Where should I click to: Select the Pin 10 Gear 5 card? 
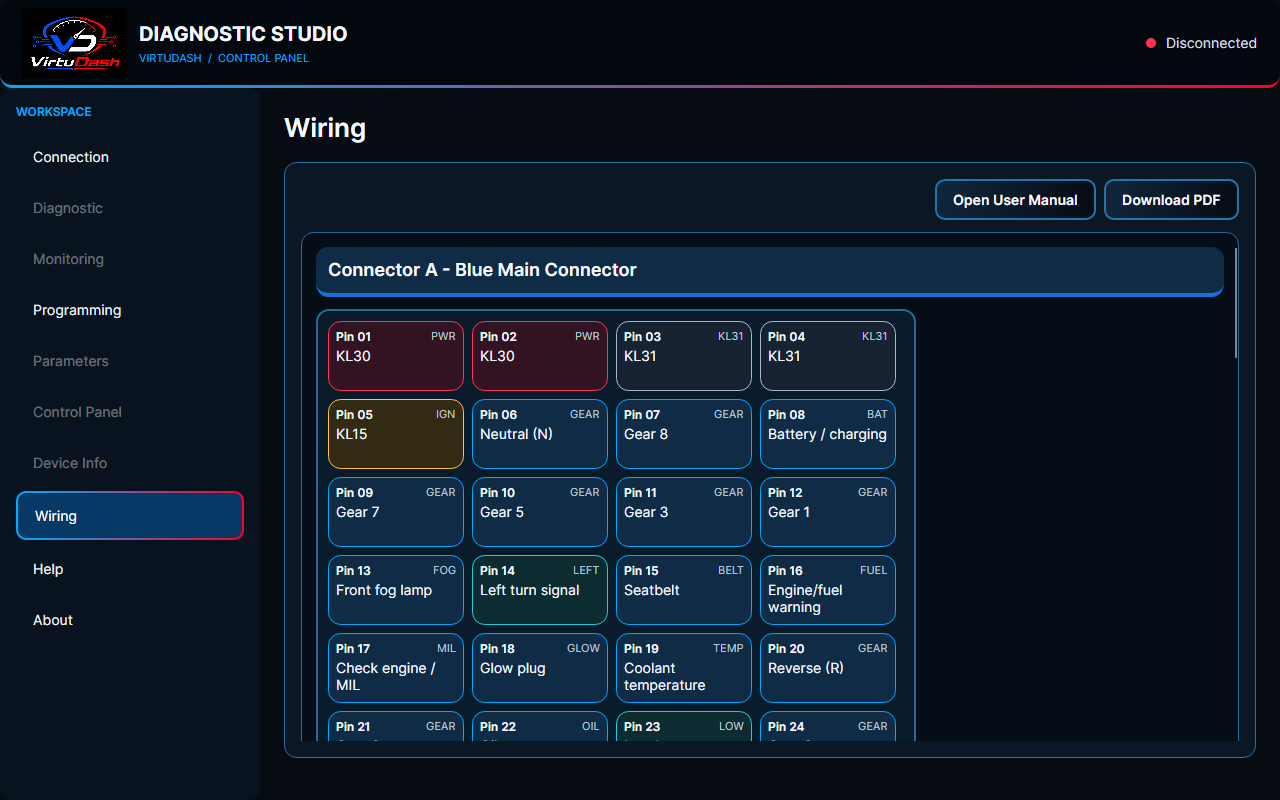pyautogui.click(x=540, y=512)
